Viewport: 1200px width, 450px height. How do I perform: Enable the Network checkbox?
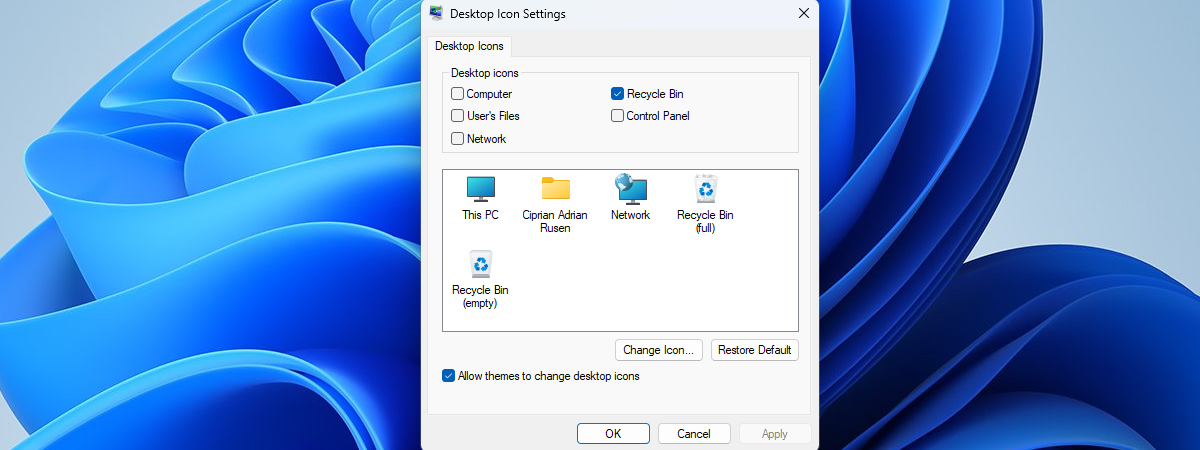point(457,139)
